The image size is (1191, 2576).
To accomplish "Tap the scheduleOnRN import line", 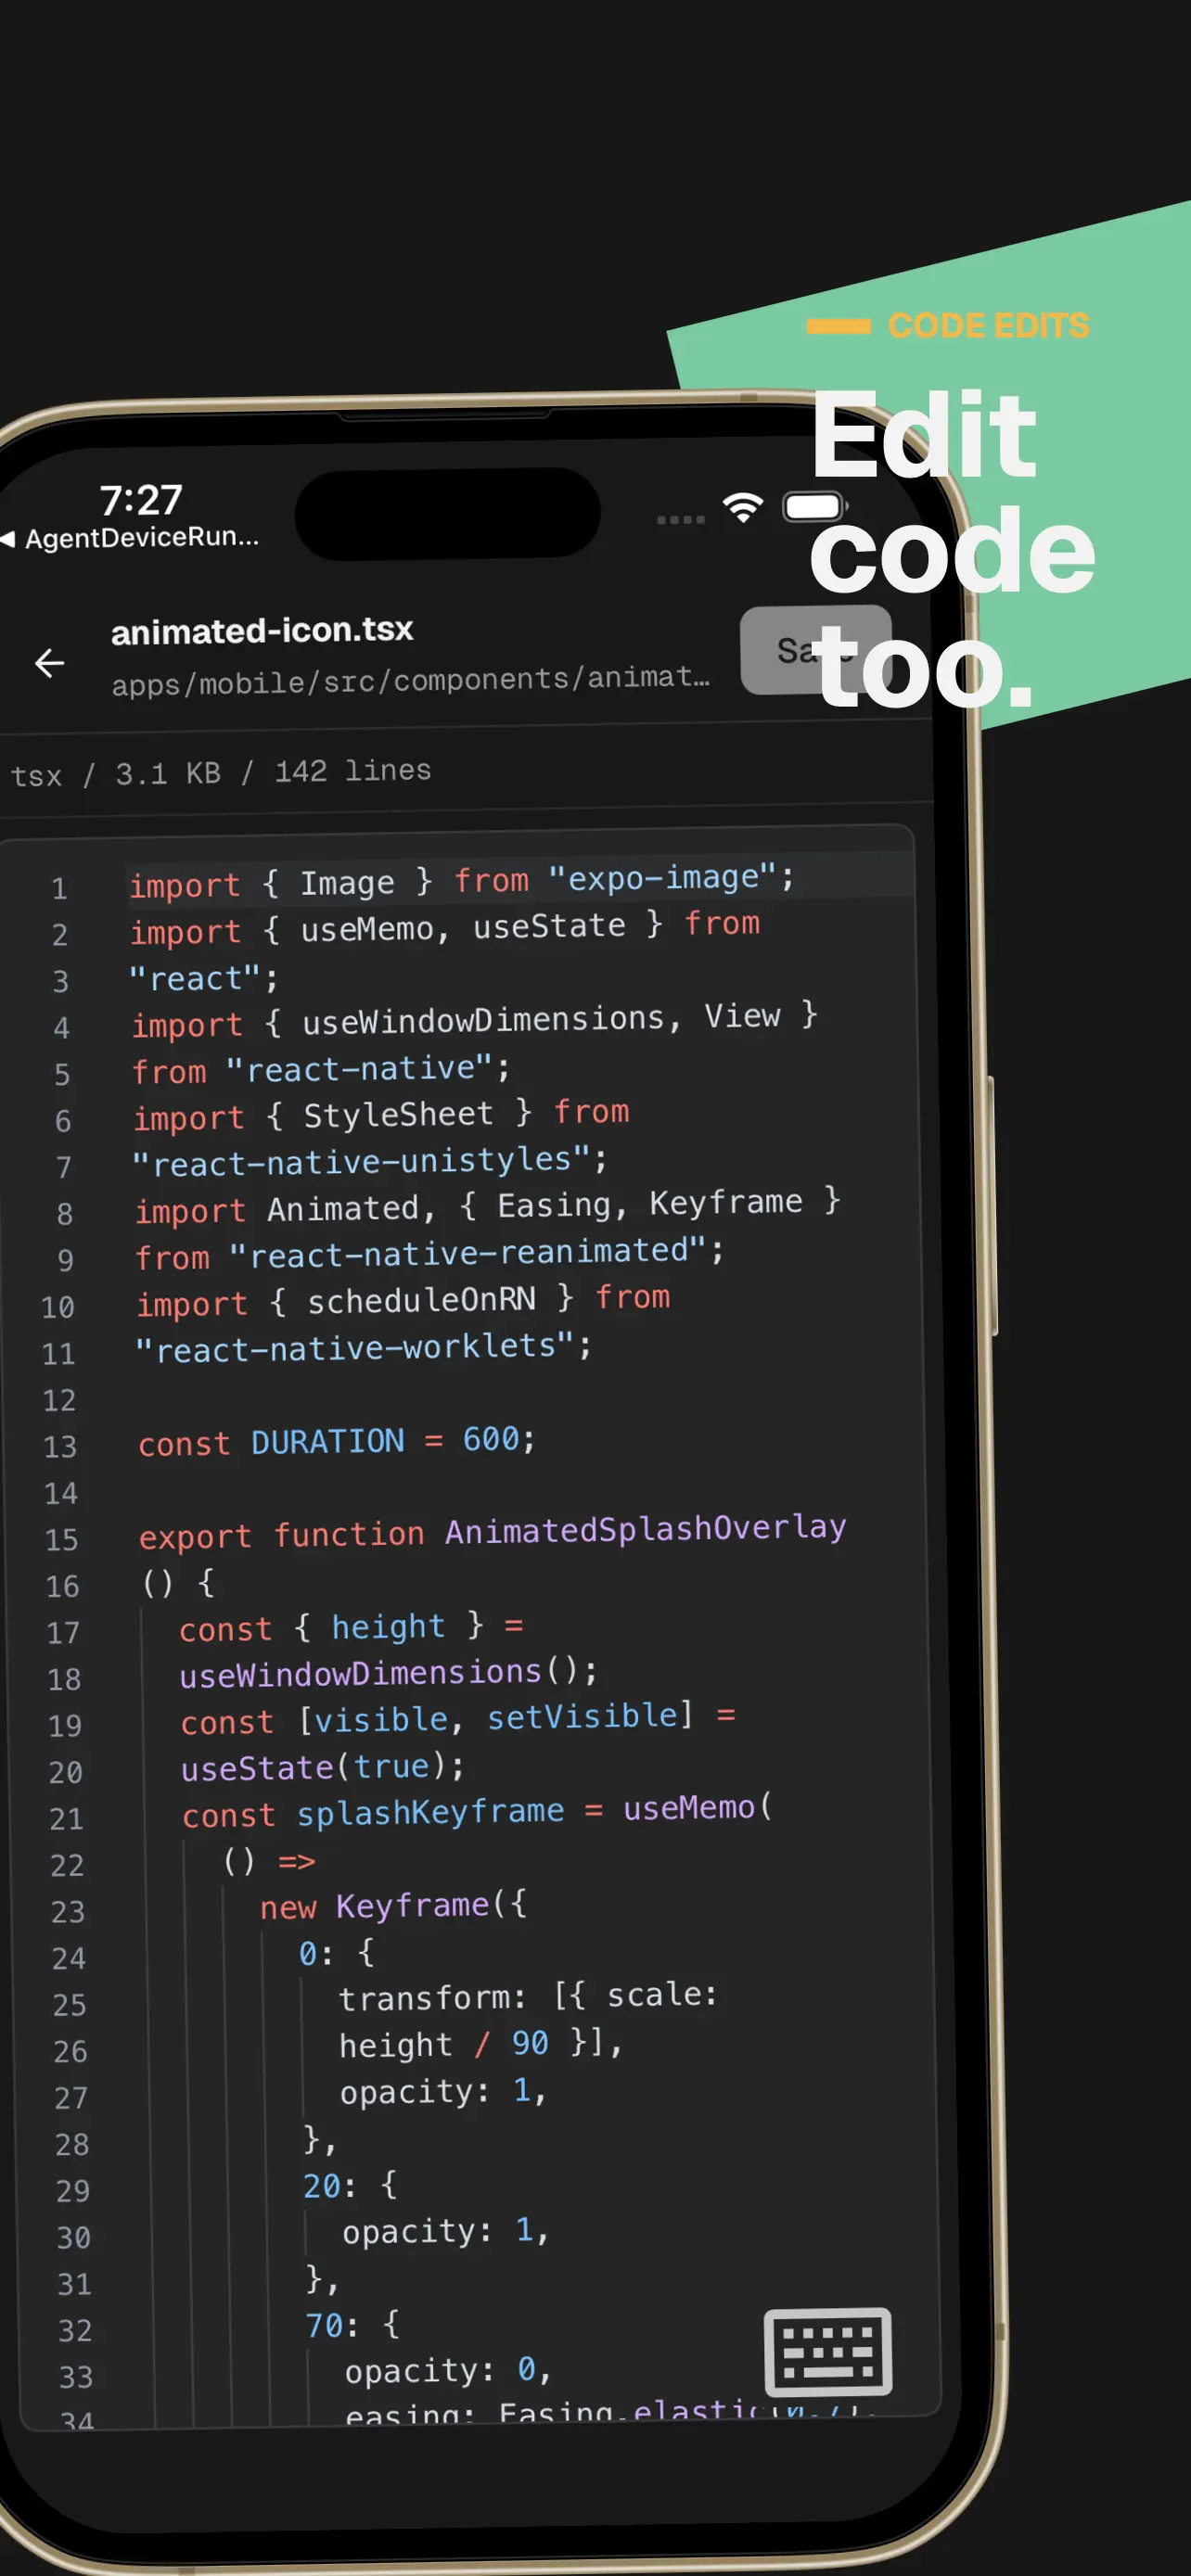I will point(403,1300).
